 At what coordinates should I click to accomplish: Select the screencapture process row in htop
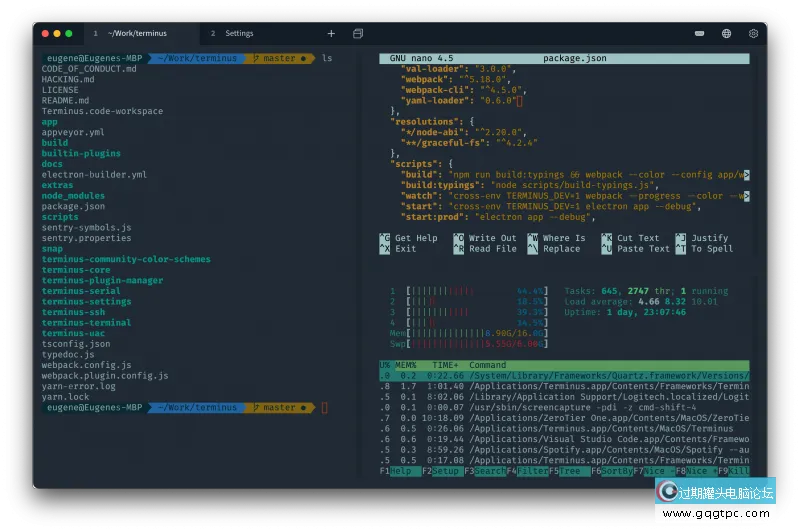(x=560, y=407)
